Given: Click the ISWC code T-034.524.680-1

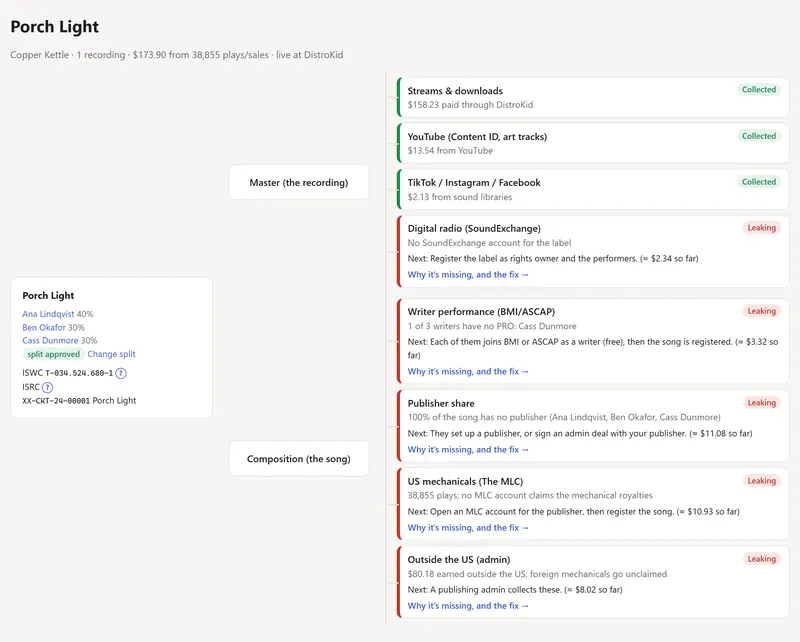Looking at the screenshot, I should point(79,373).
